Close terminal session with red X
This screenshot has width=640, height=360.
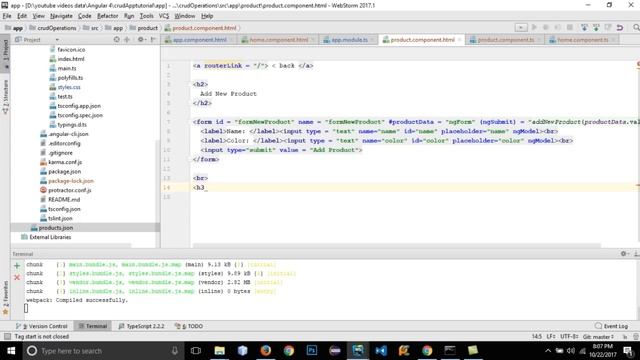click(x=17, y=278)
